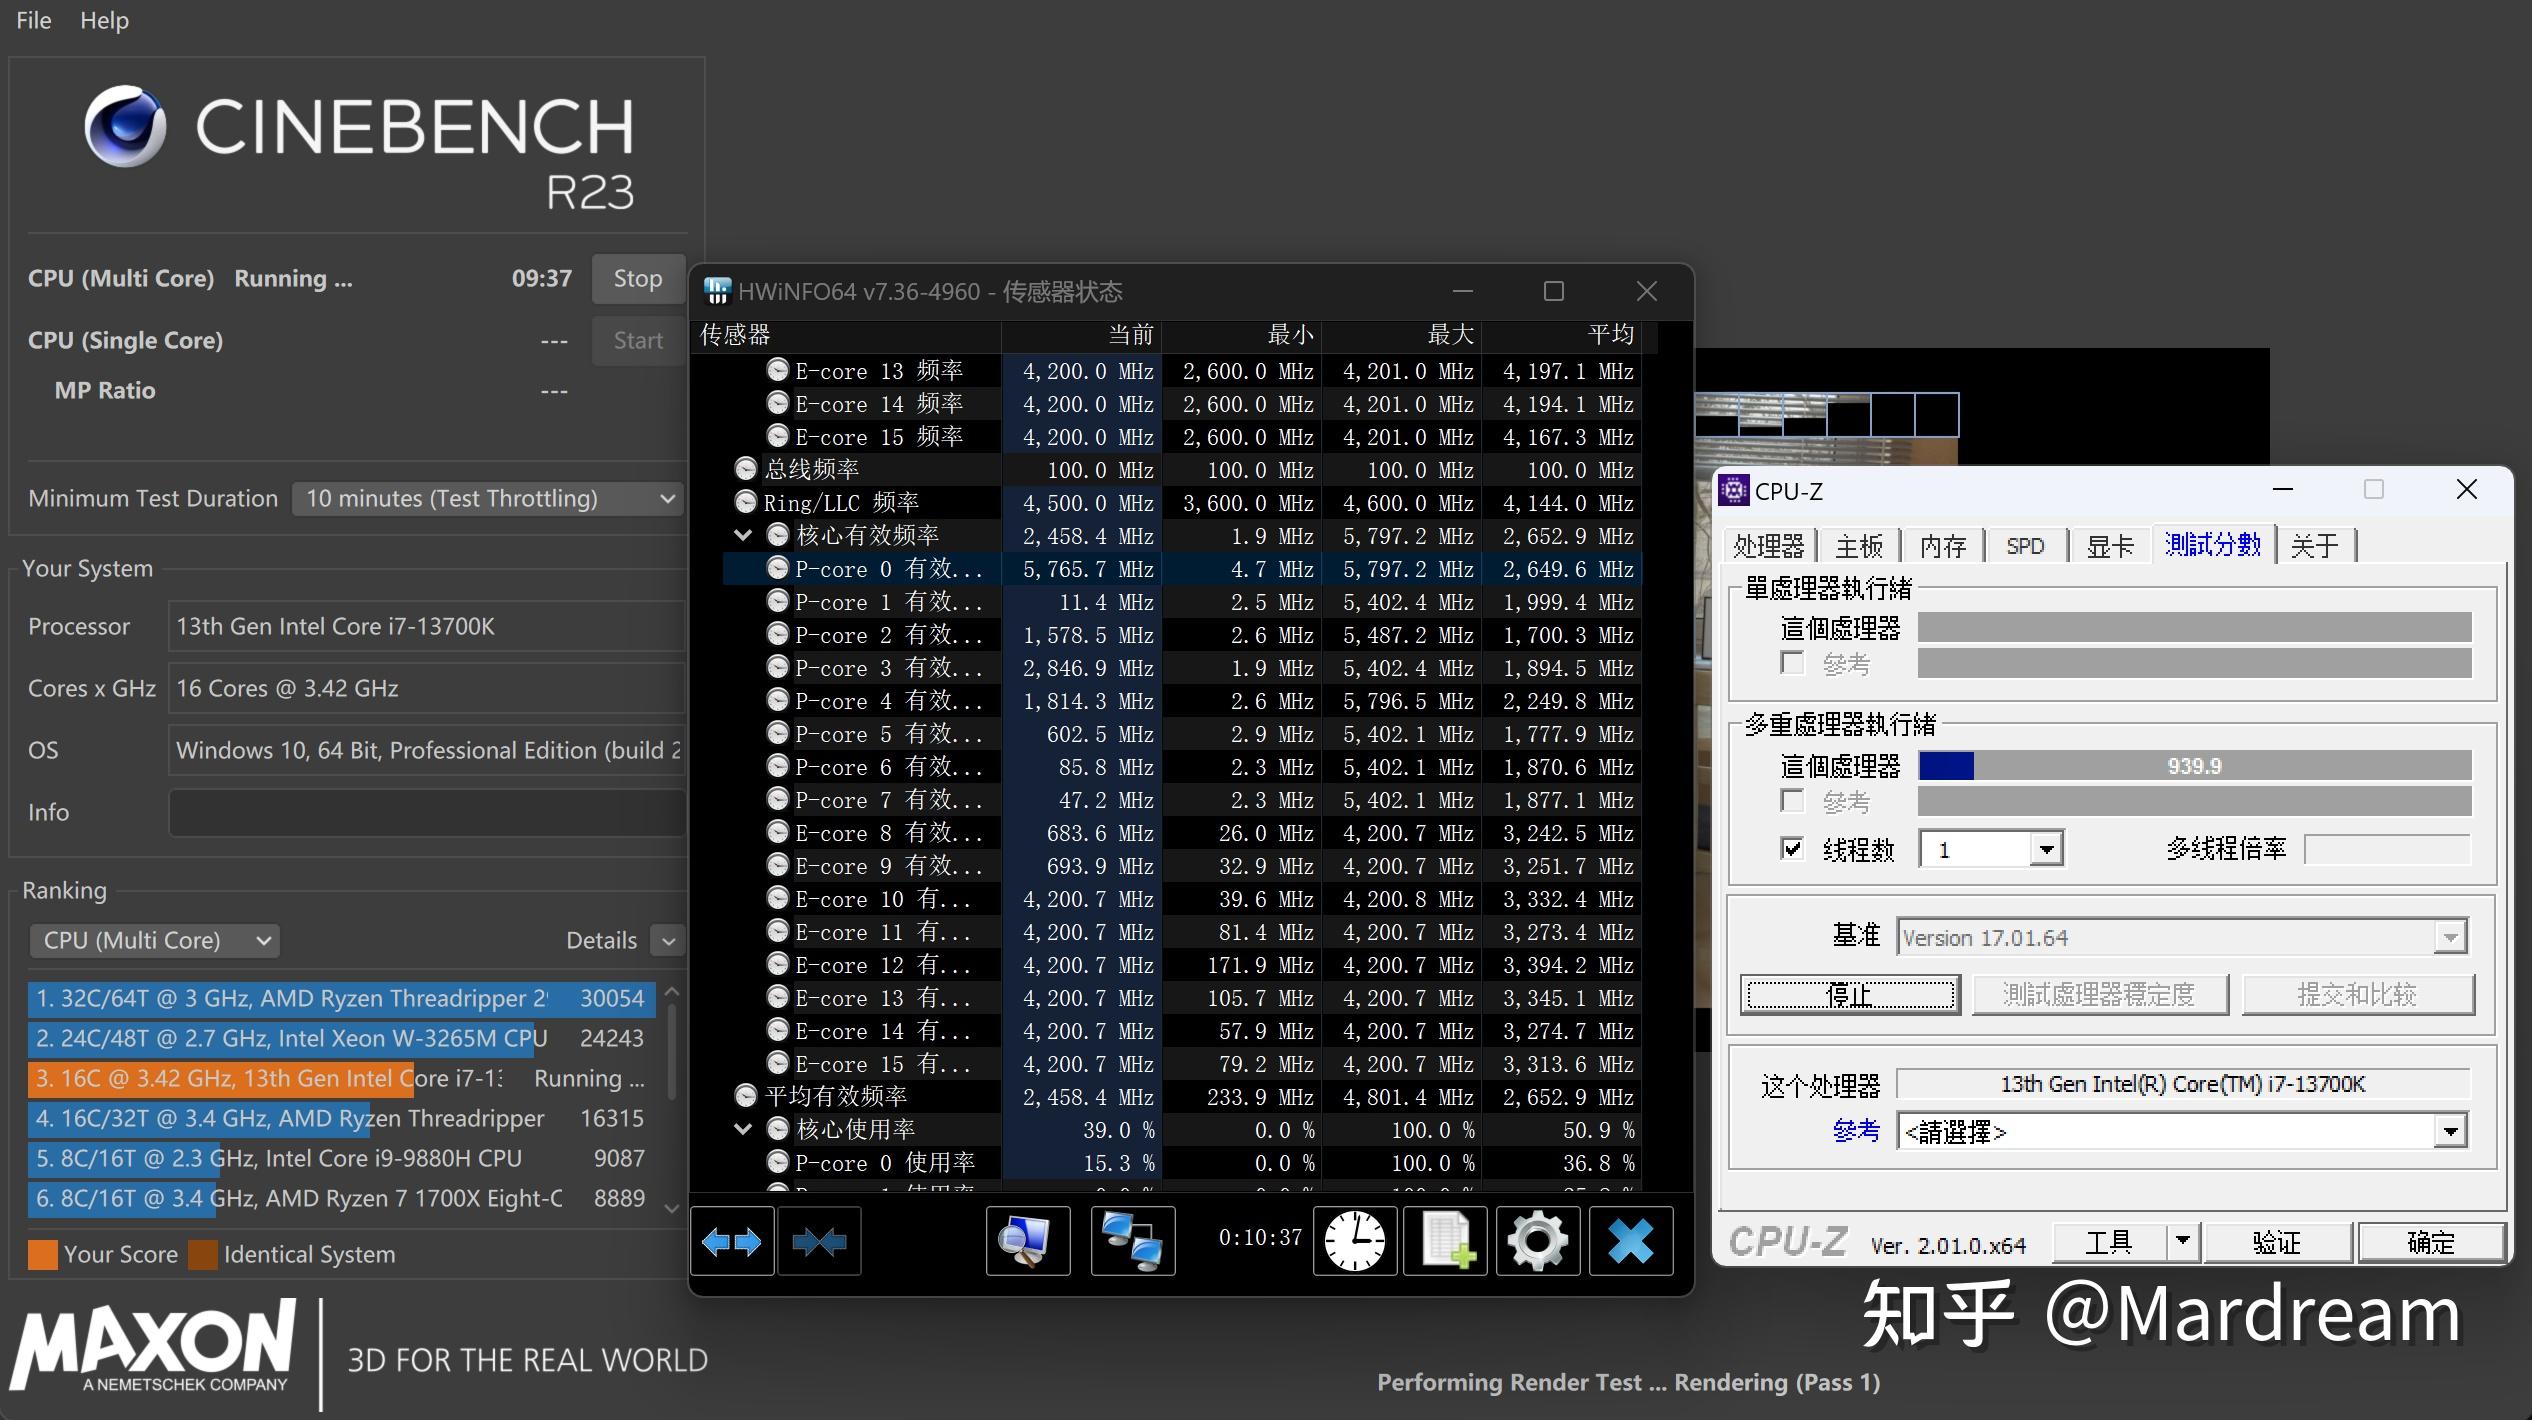Enable the 参考 checkbox under 單處理器執行緒

pos(1791,663)
